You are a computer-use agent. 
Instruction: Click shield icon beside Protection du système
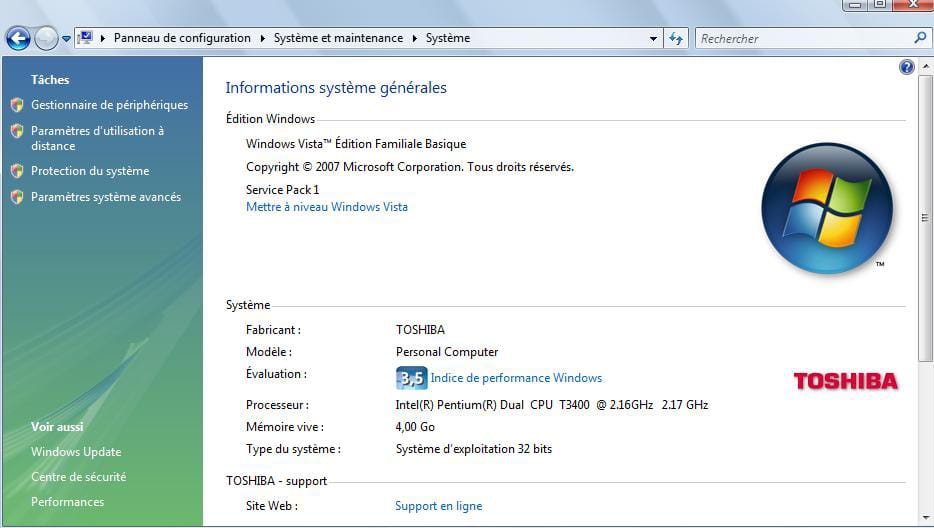tap(17, 171)
